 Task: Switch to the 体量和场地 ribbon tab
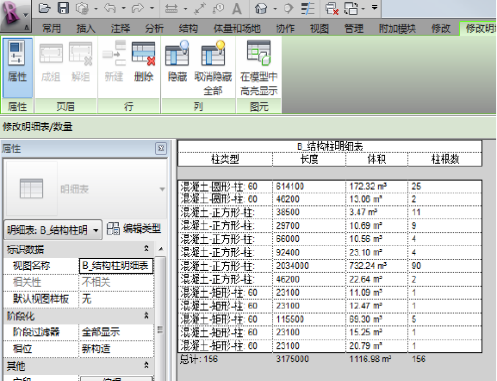(237, 29)
